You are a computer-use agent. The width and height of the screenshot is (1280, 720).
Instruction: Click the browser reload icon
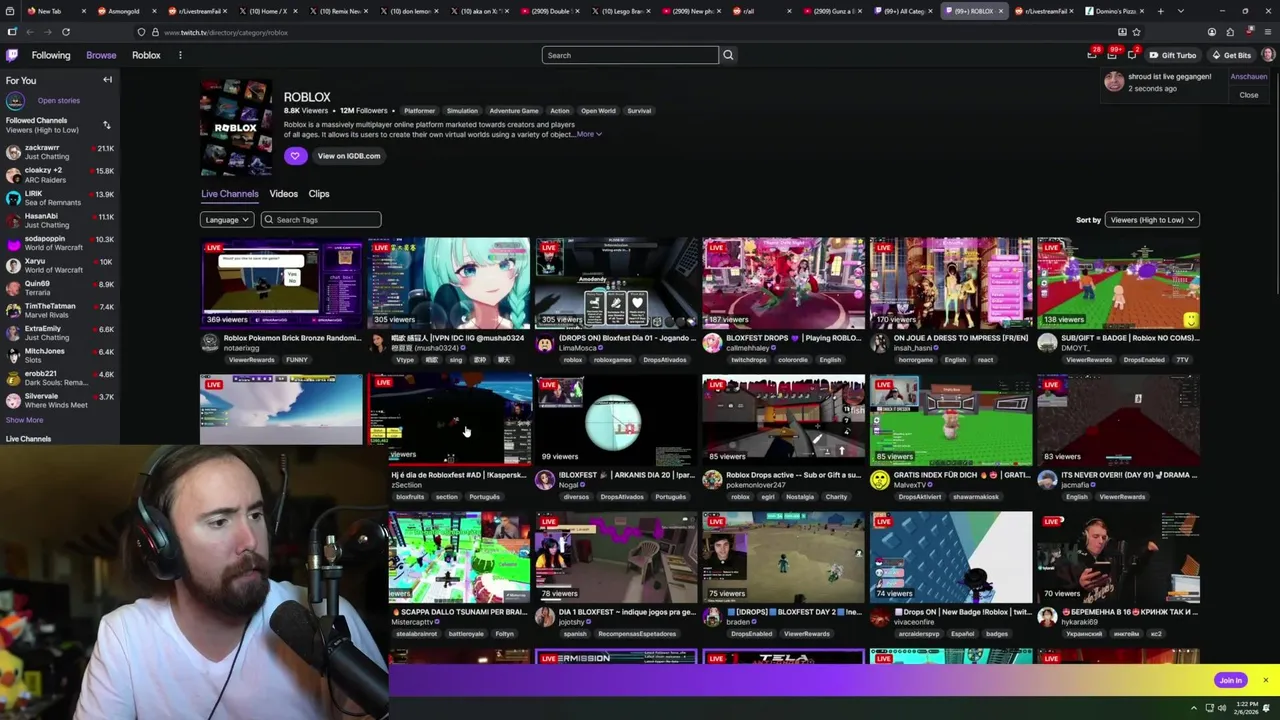66,32
